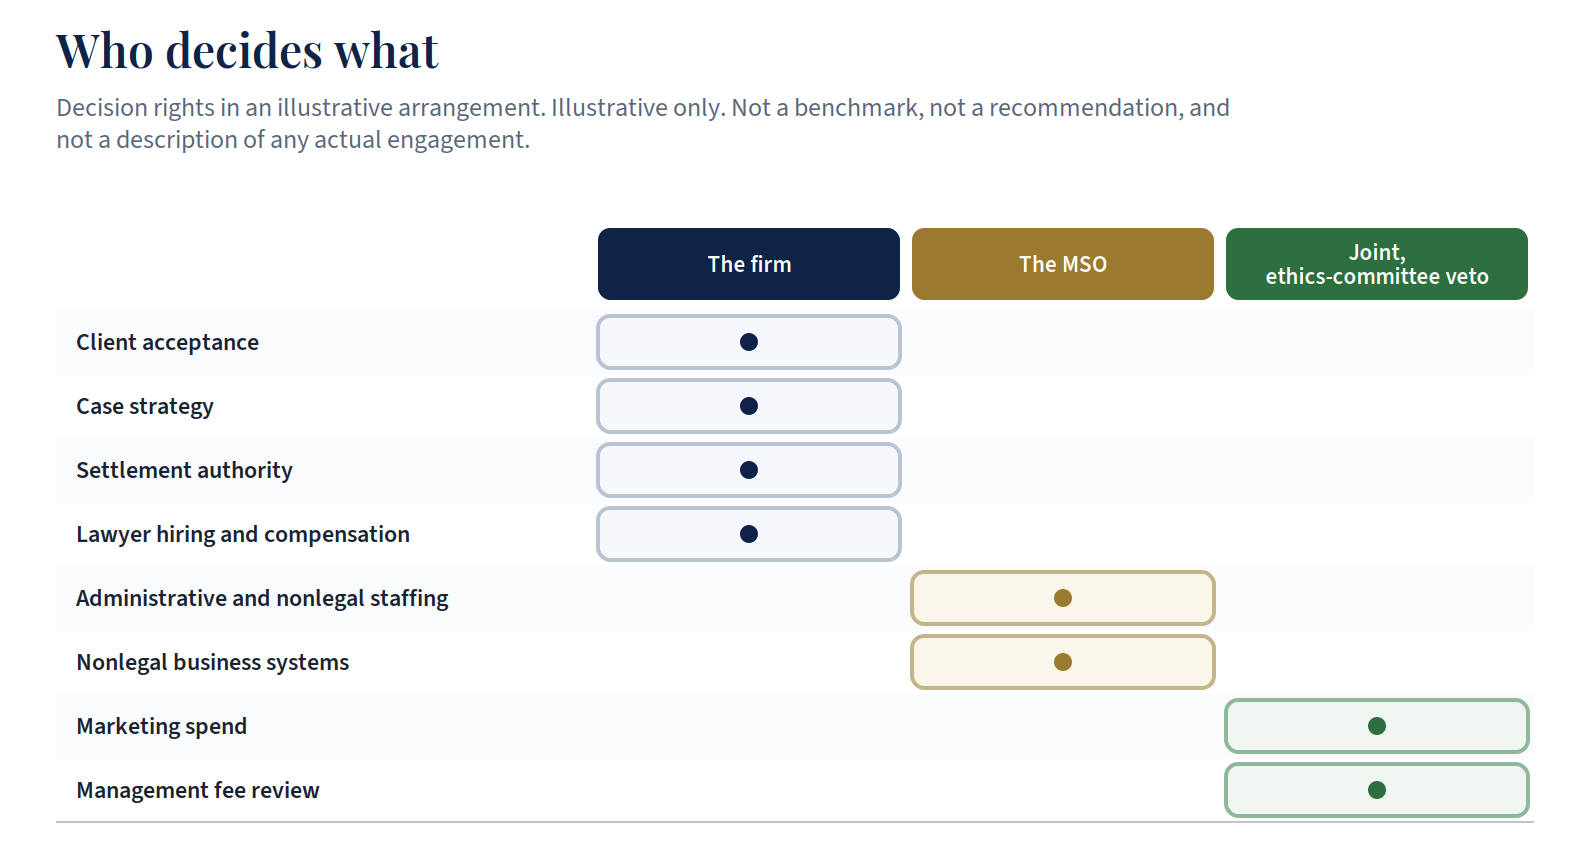
Task: Select the Case strategy row label
Action: pos(145,406)
